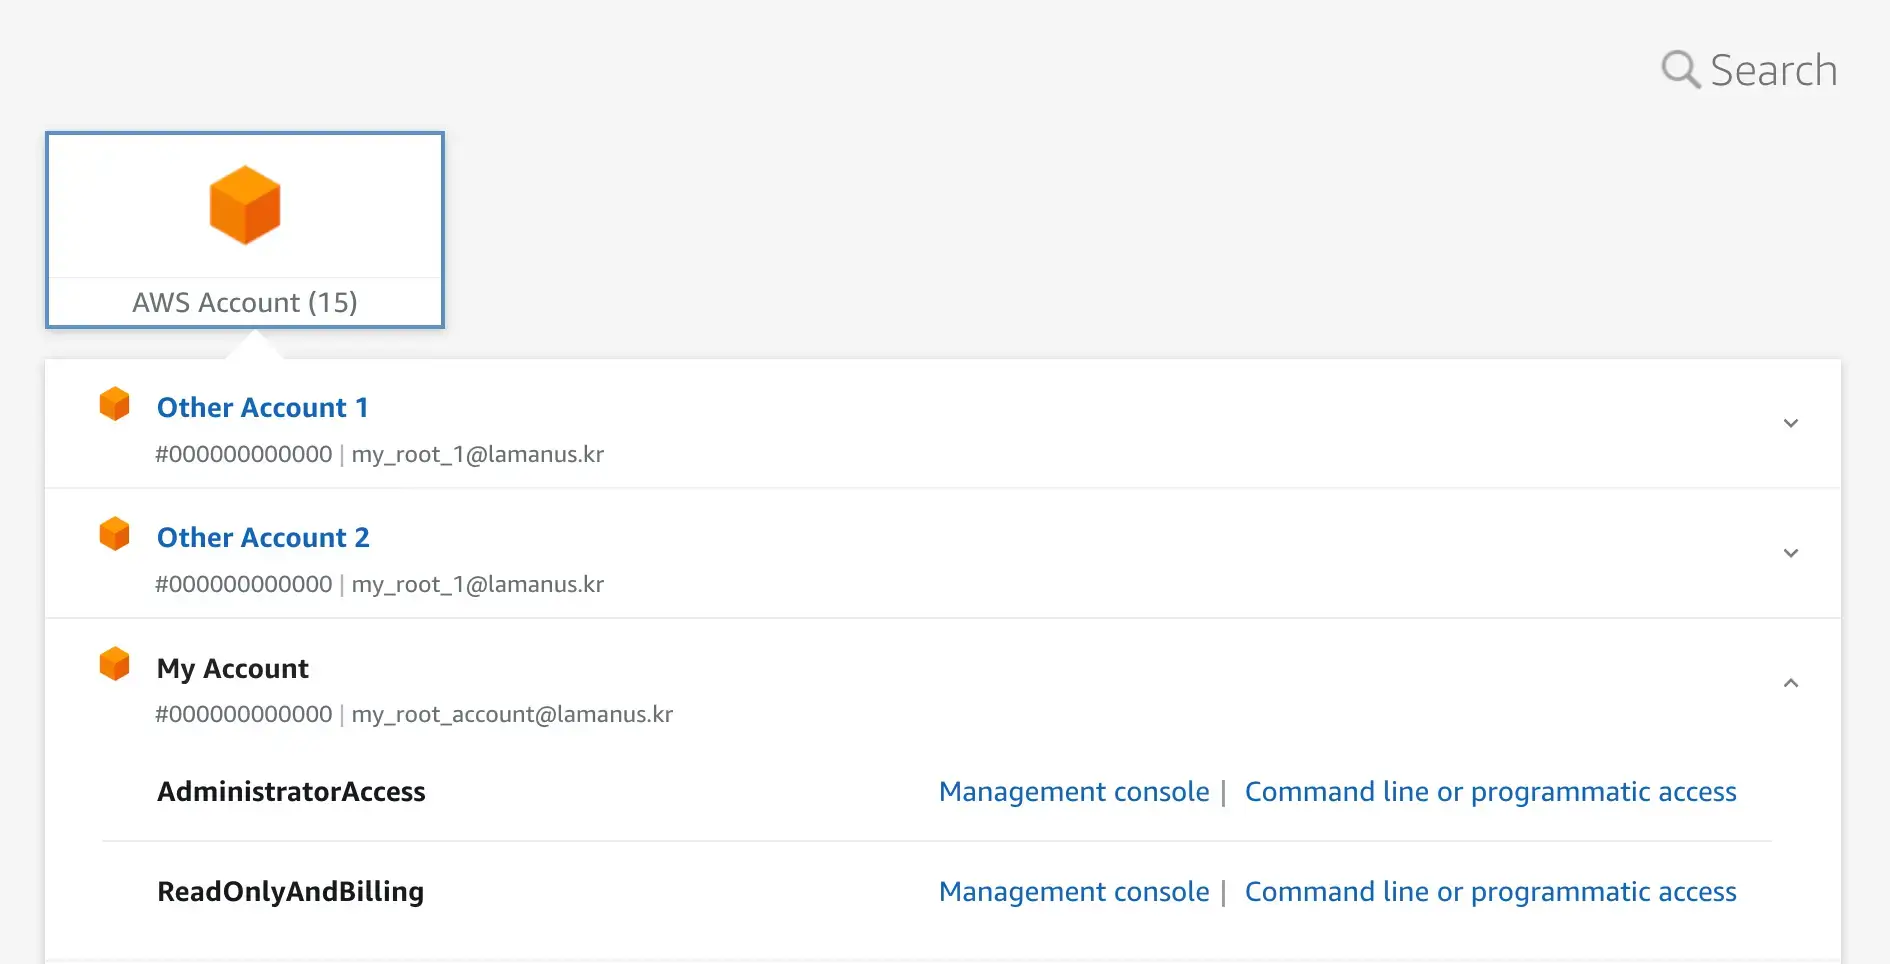Click the cube icon beside Other Account 1
Viewport: 1890px width, 964px height.
(115, 404)
